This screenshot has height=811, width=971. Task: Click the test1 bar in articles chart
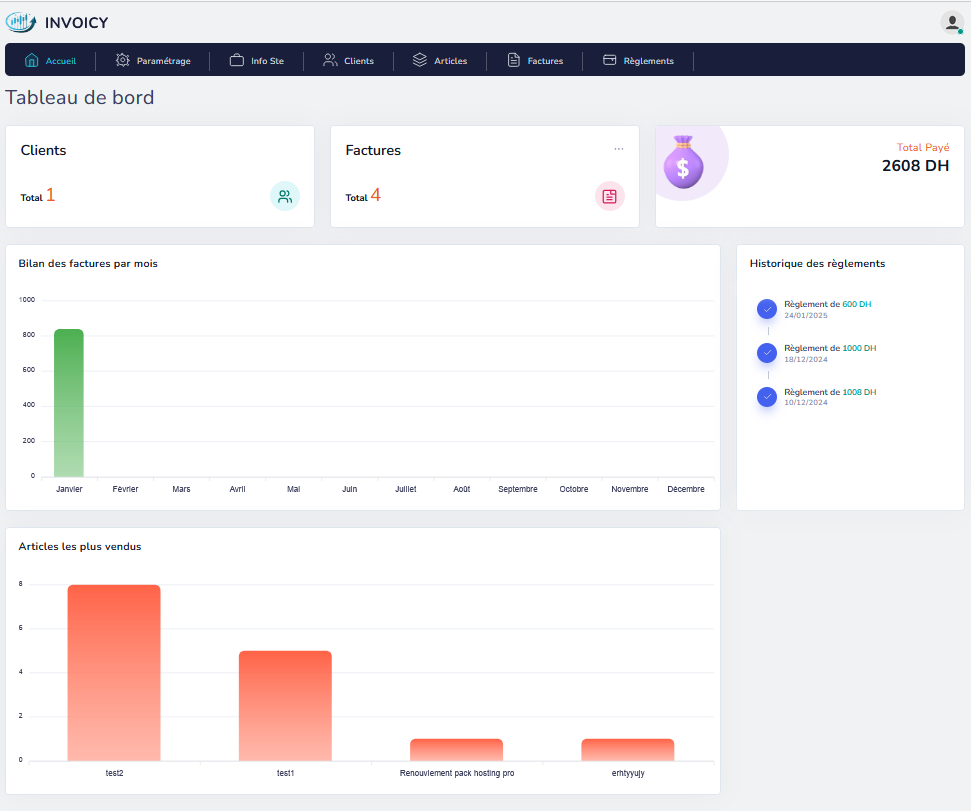(x=285, y=705)
